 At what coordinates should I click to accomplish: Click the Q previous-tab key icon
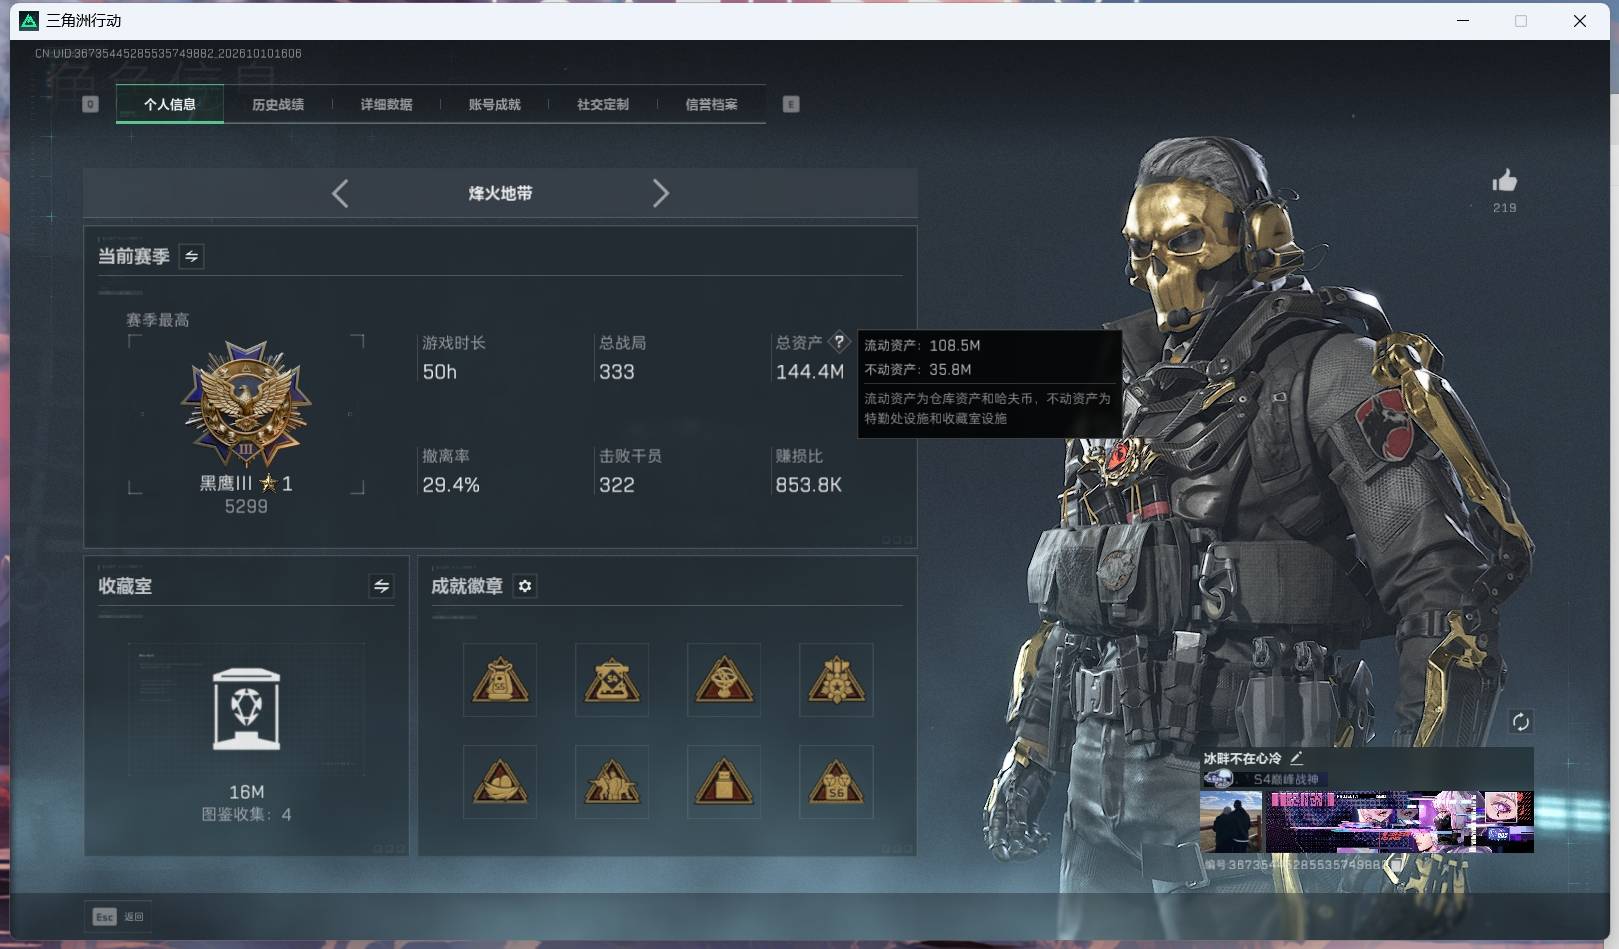pyautogui.click(x=90, y=104)
